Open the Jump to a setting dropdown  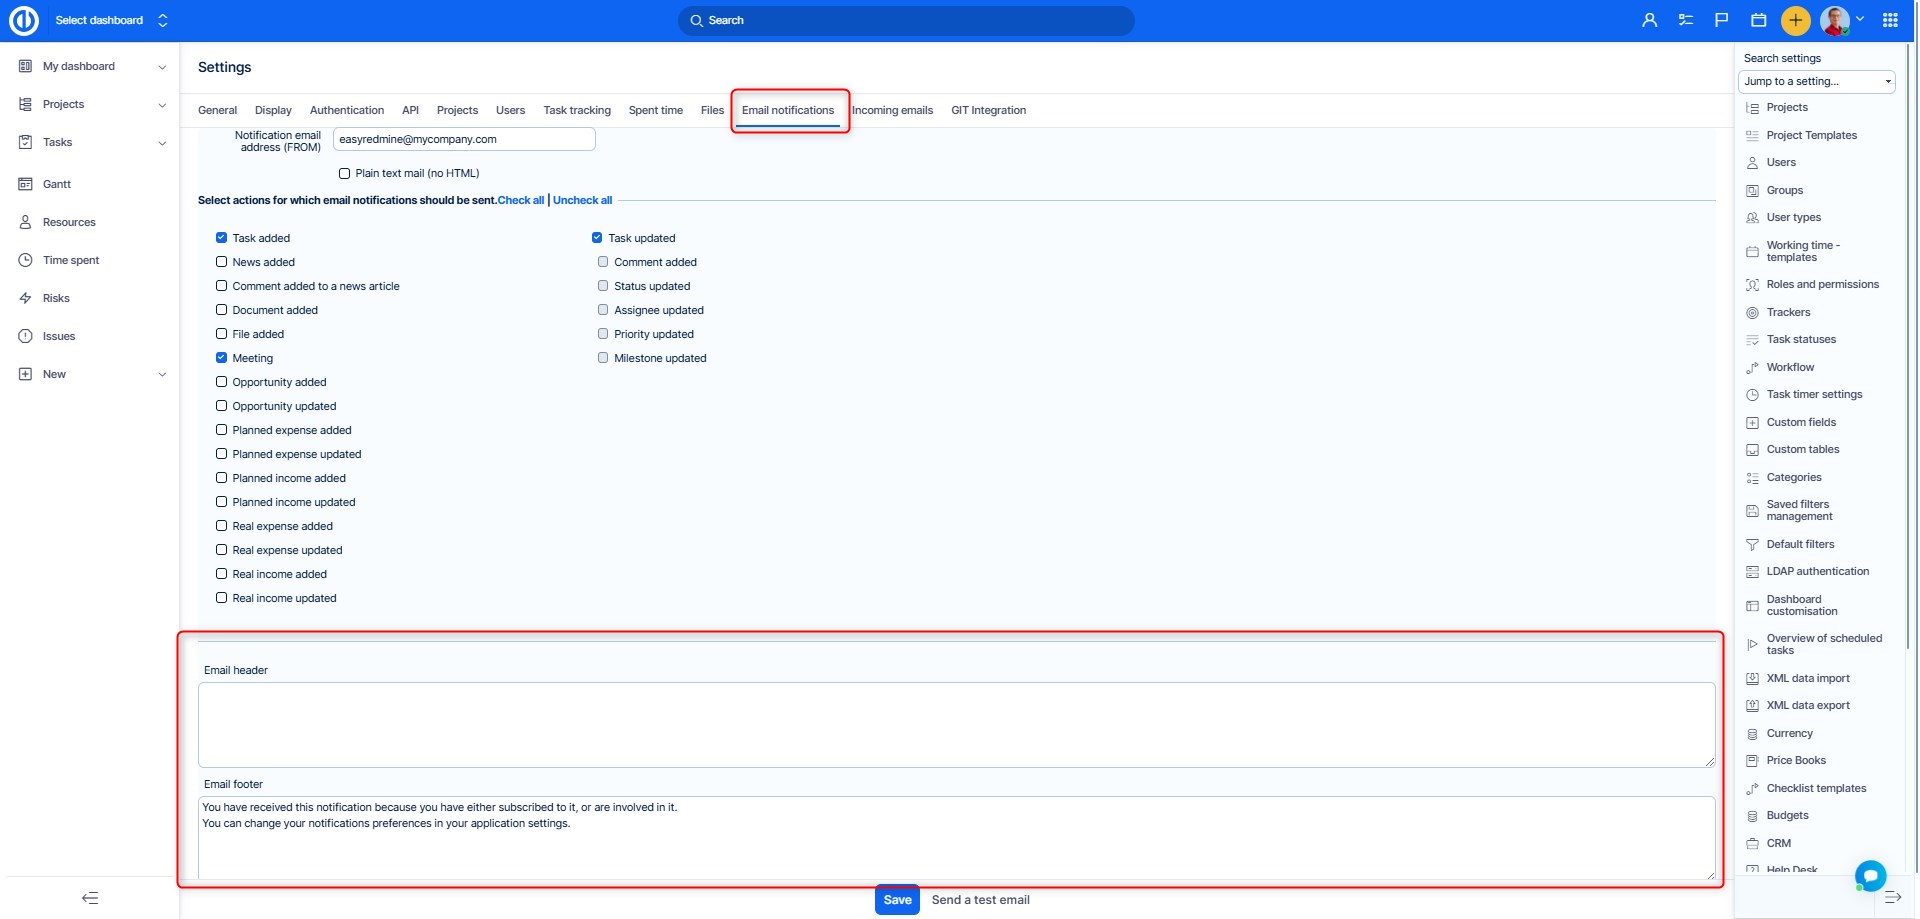[x=1816, y=82]
